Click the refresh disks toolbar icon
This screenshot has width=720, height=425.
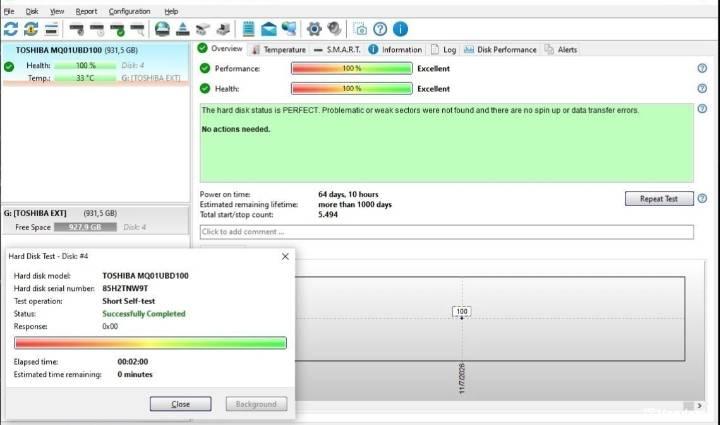coord(11,29)
